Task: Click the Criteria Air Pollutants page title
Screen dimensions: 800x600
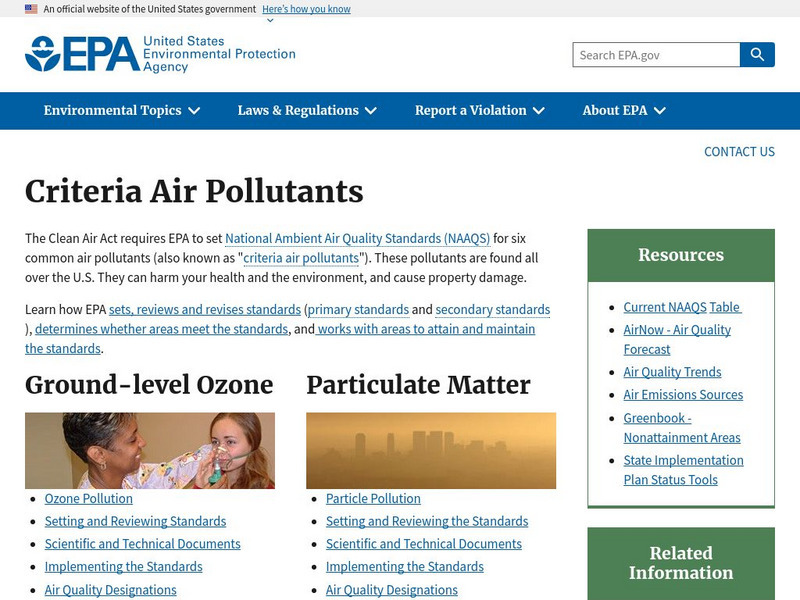Action: pyautogui.click(x=194, y=191)
